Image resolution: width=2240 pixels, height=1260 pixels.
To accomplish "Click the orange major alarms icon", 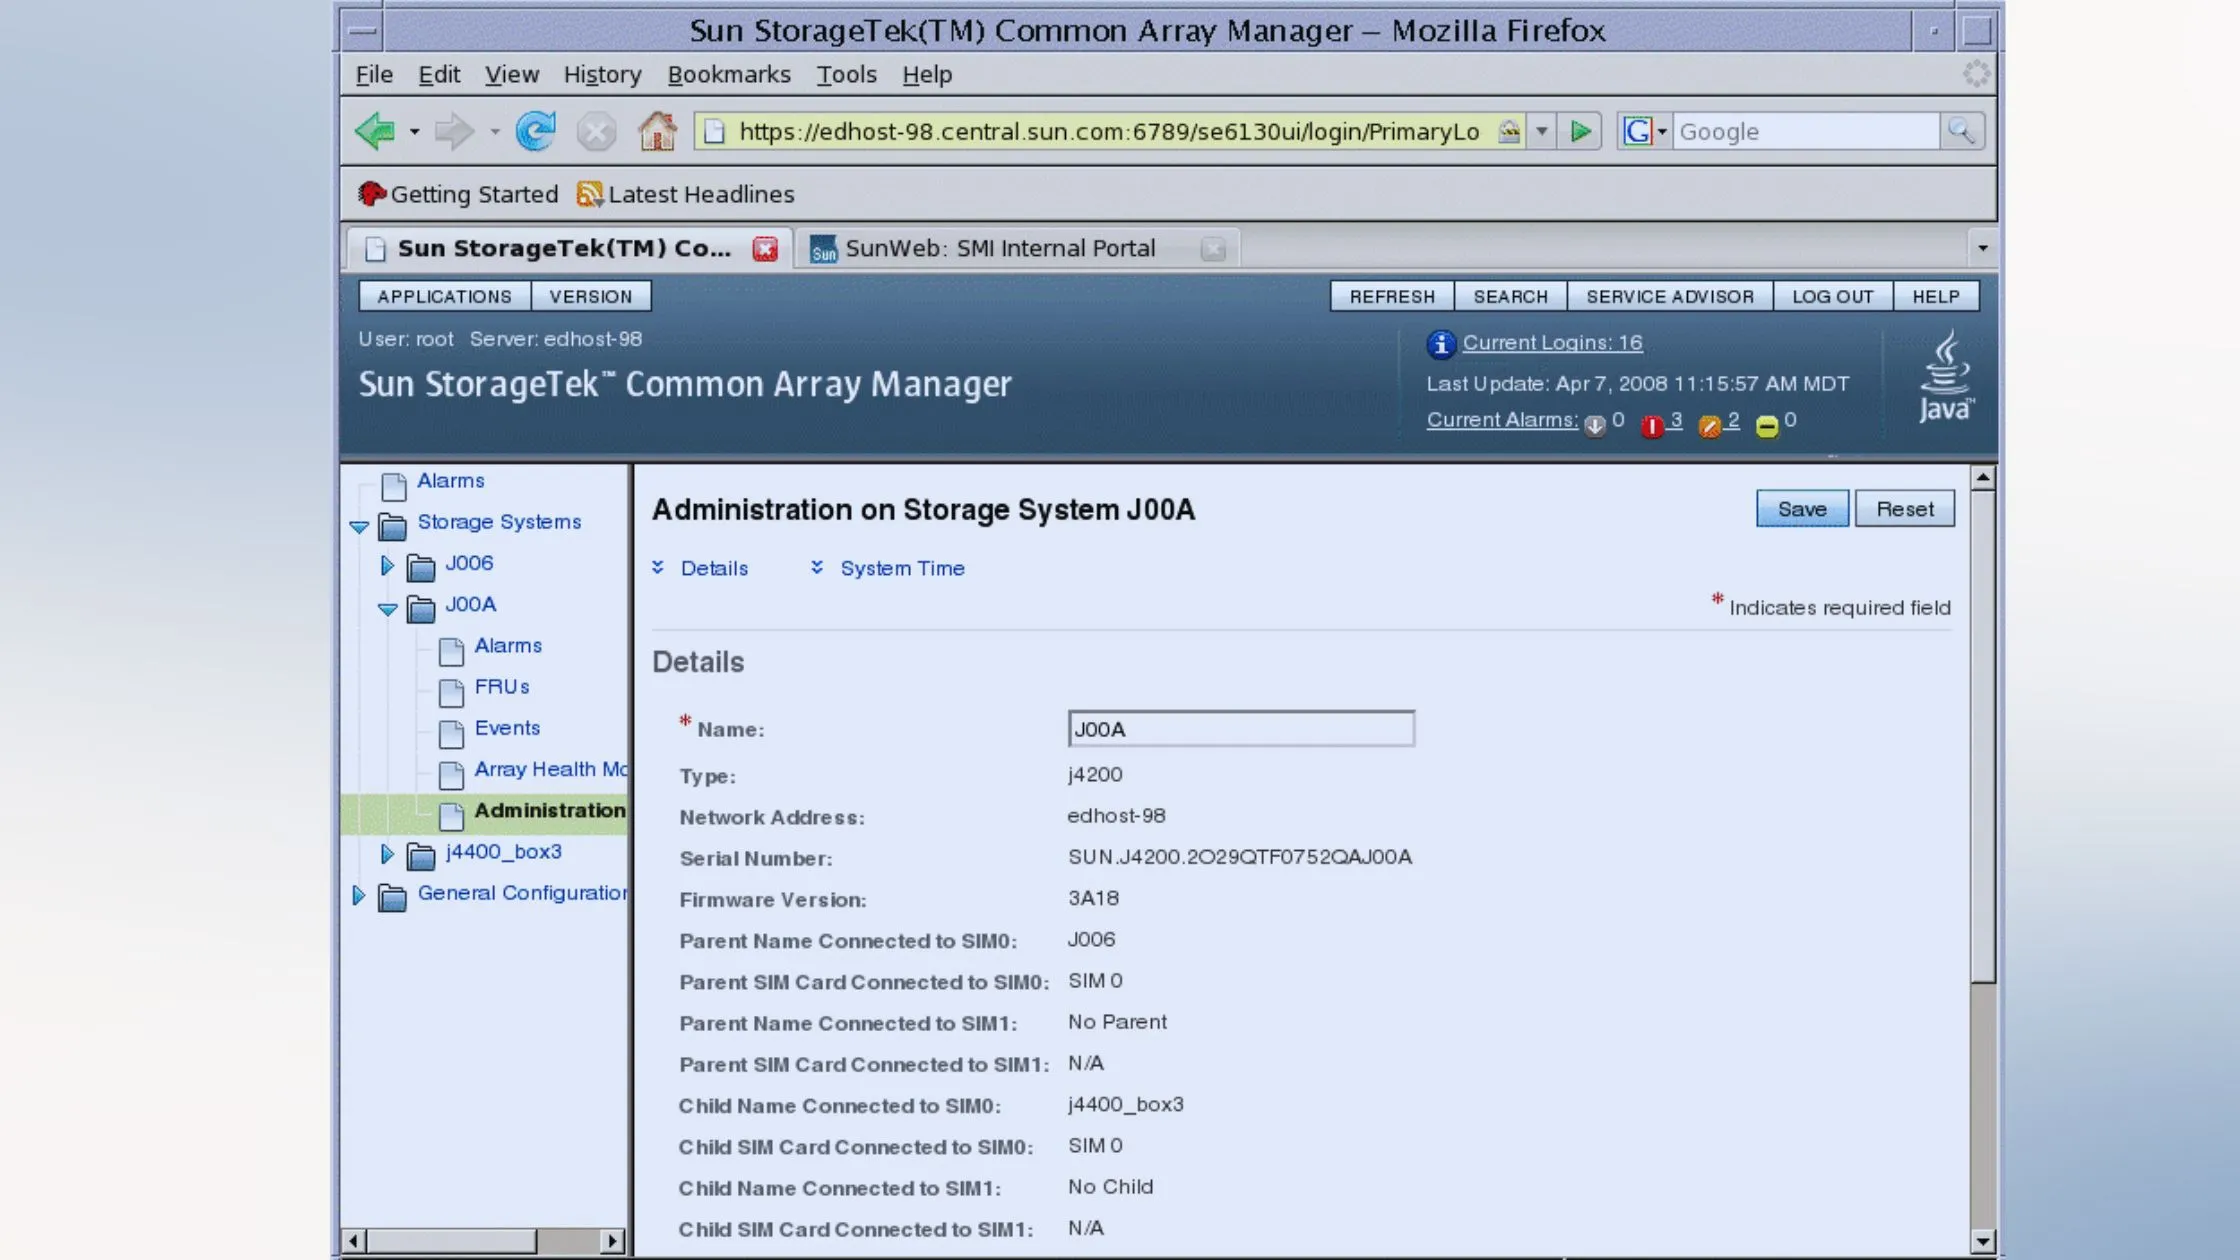I will (1710, 426).
